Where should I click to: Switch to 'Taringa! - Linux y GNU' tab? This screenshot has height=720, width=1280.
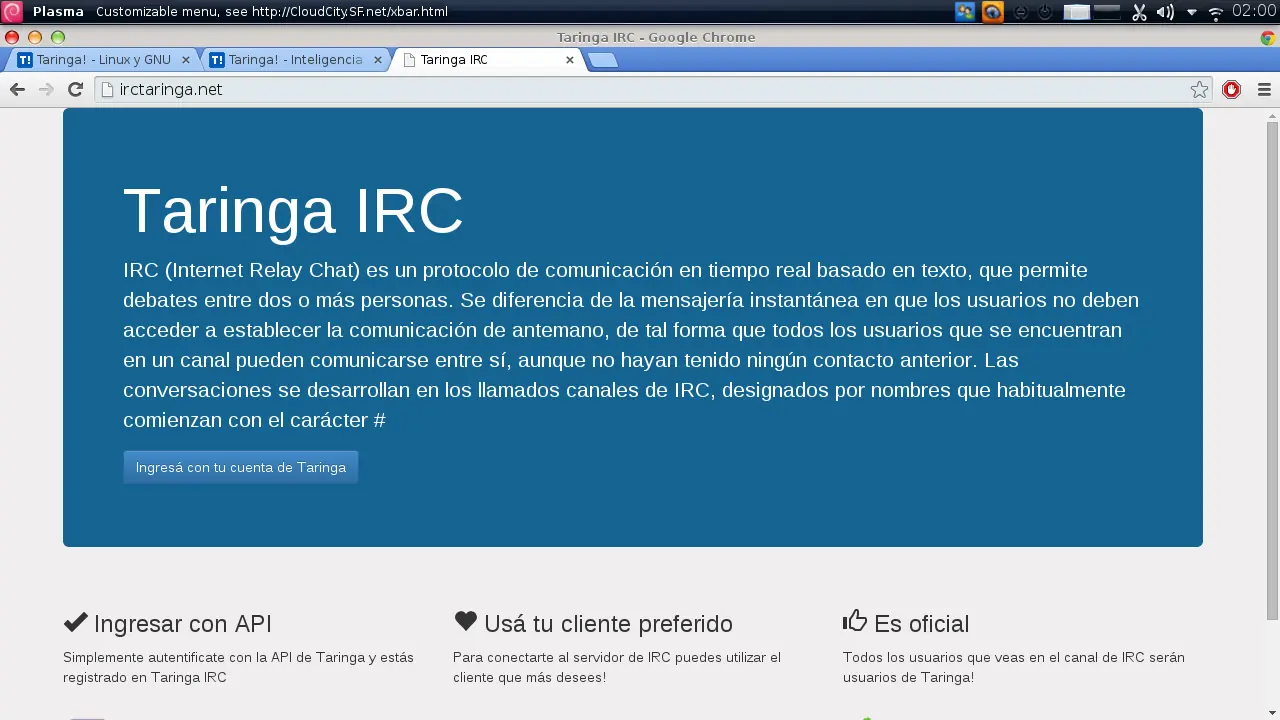[104, 60]
